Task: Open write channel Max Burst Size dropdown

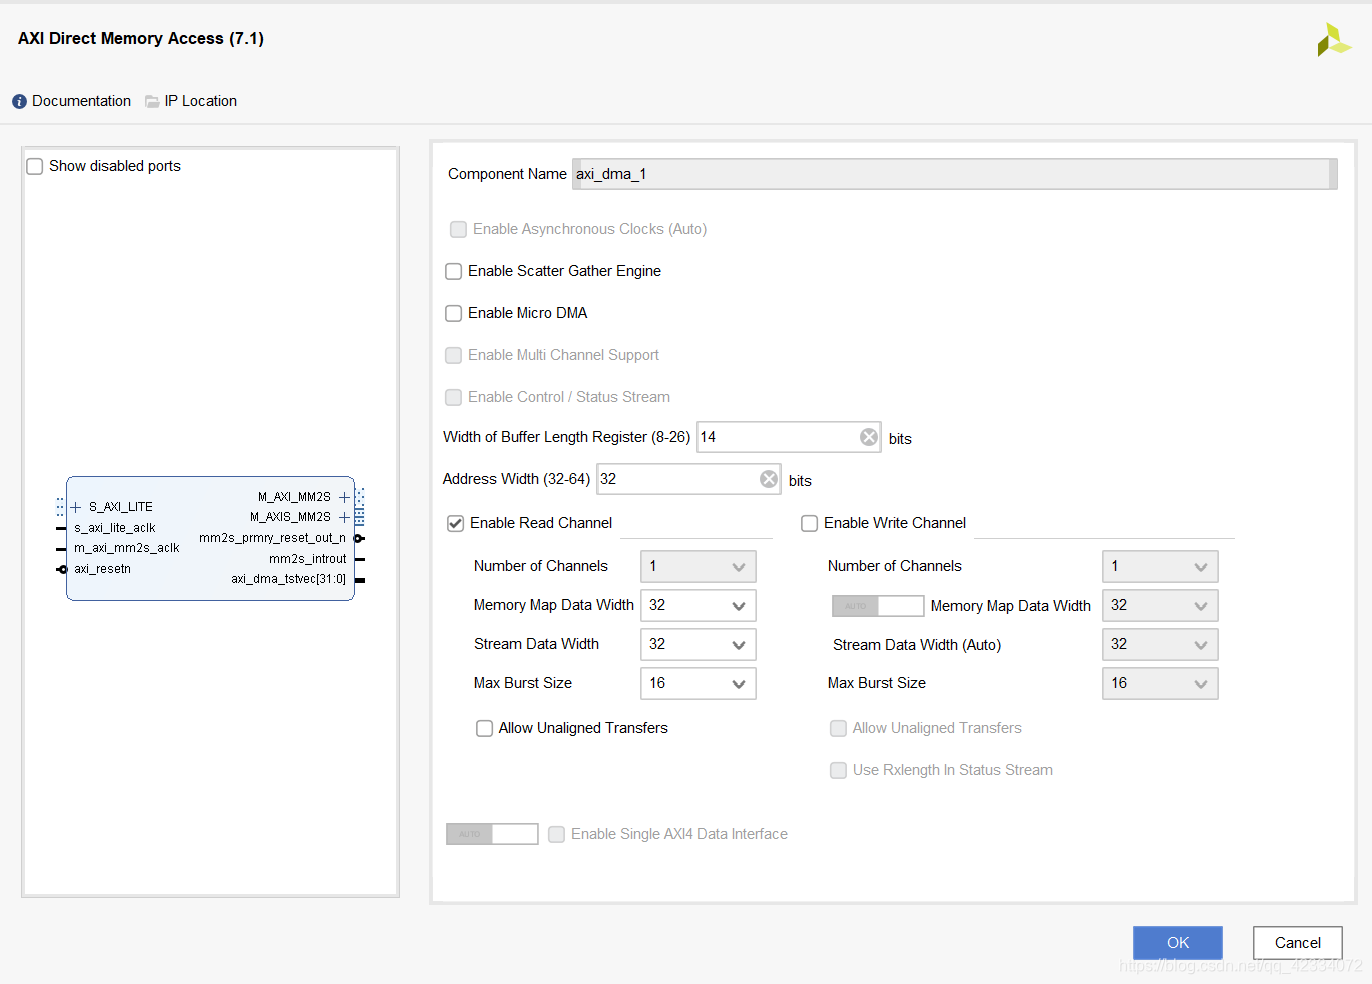Action: click(x=1160, y=684)
